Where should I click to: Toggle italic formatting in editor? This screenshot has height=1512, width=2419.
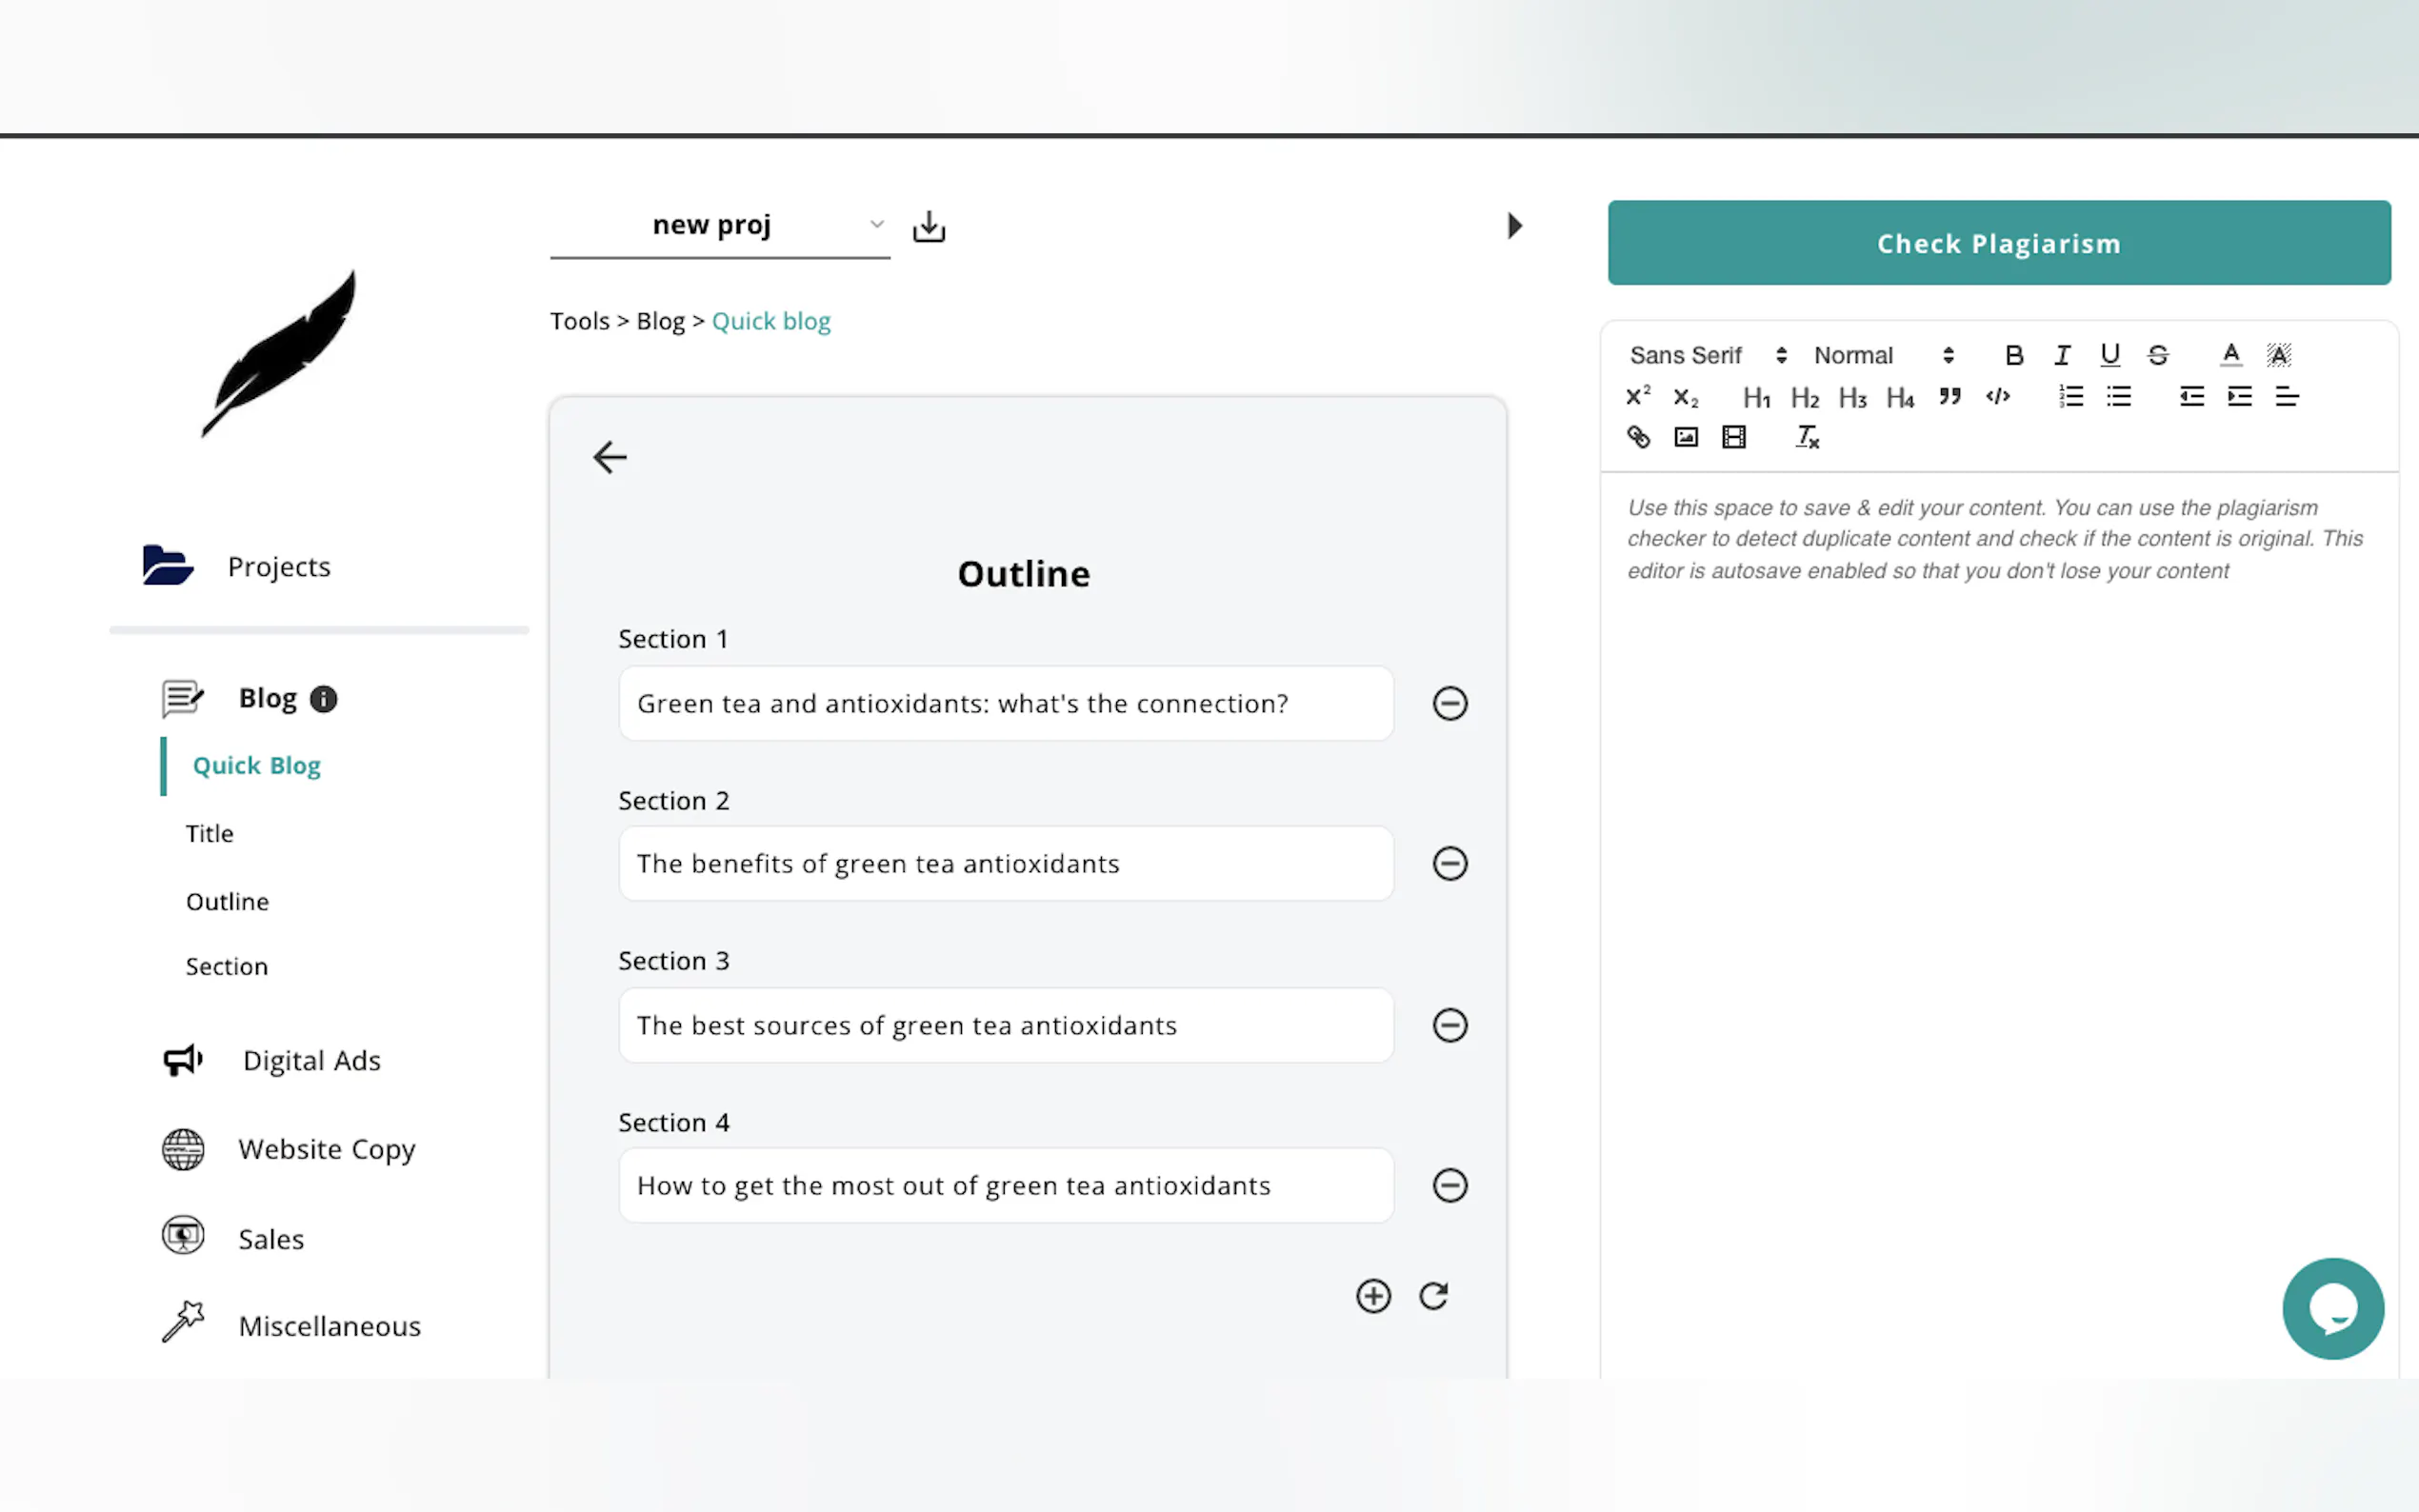pyautogui.click(x=2062, y=355)
